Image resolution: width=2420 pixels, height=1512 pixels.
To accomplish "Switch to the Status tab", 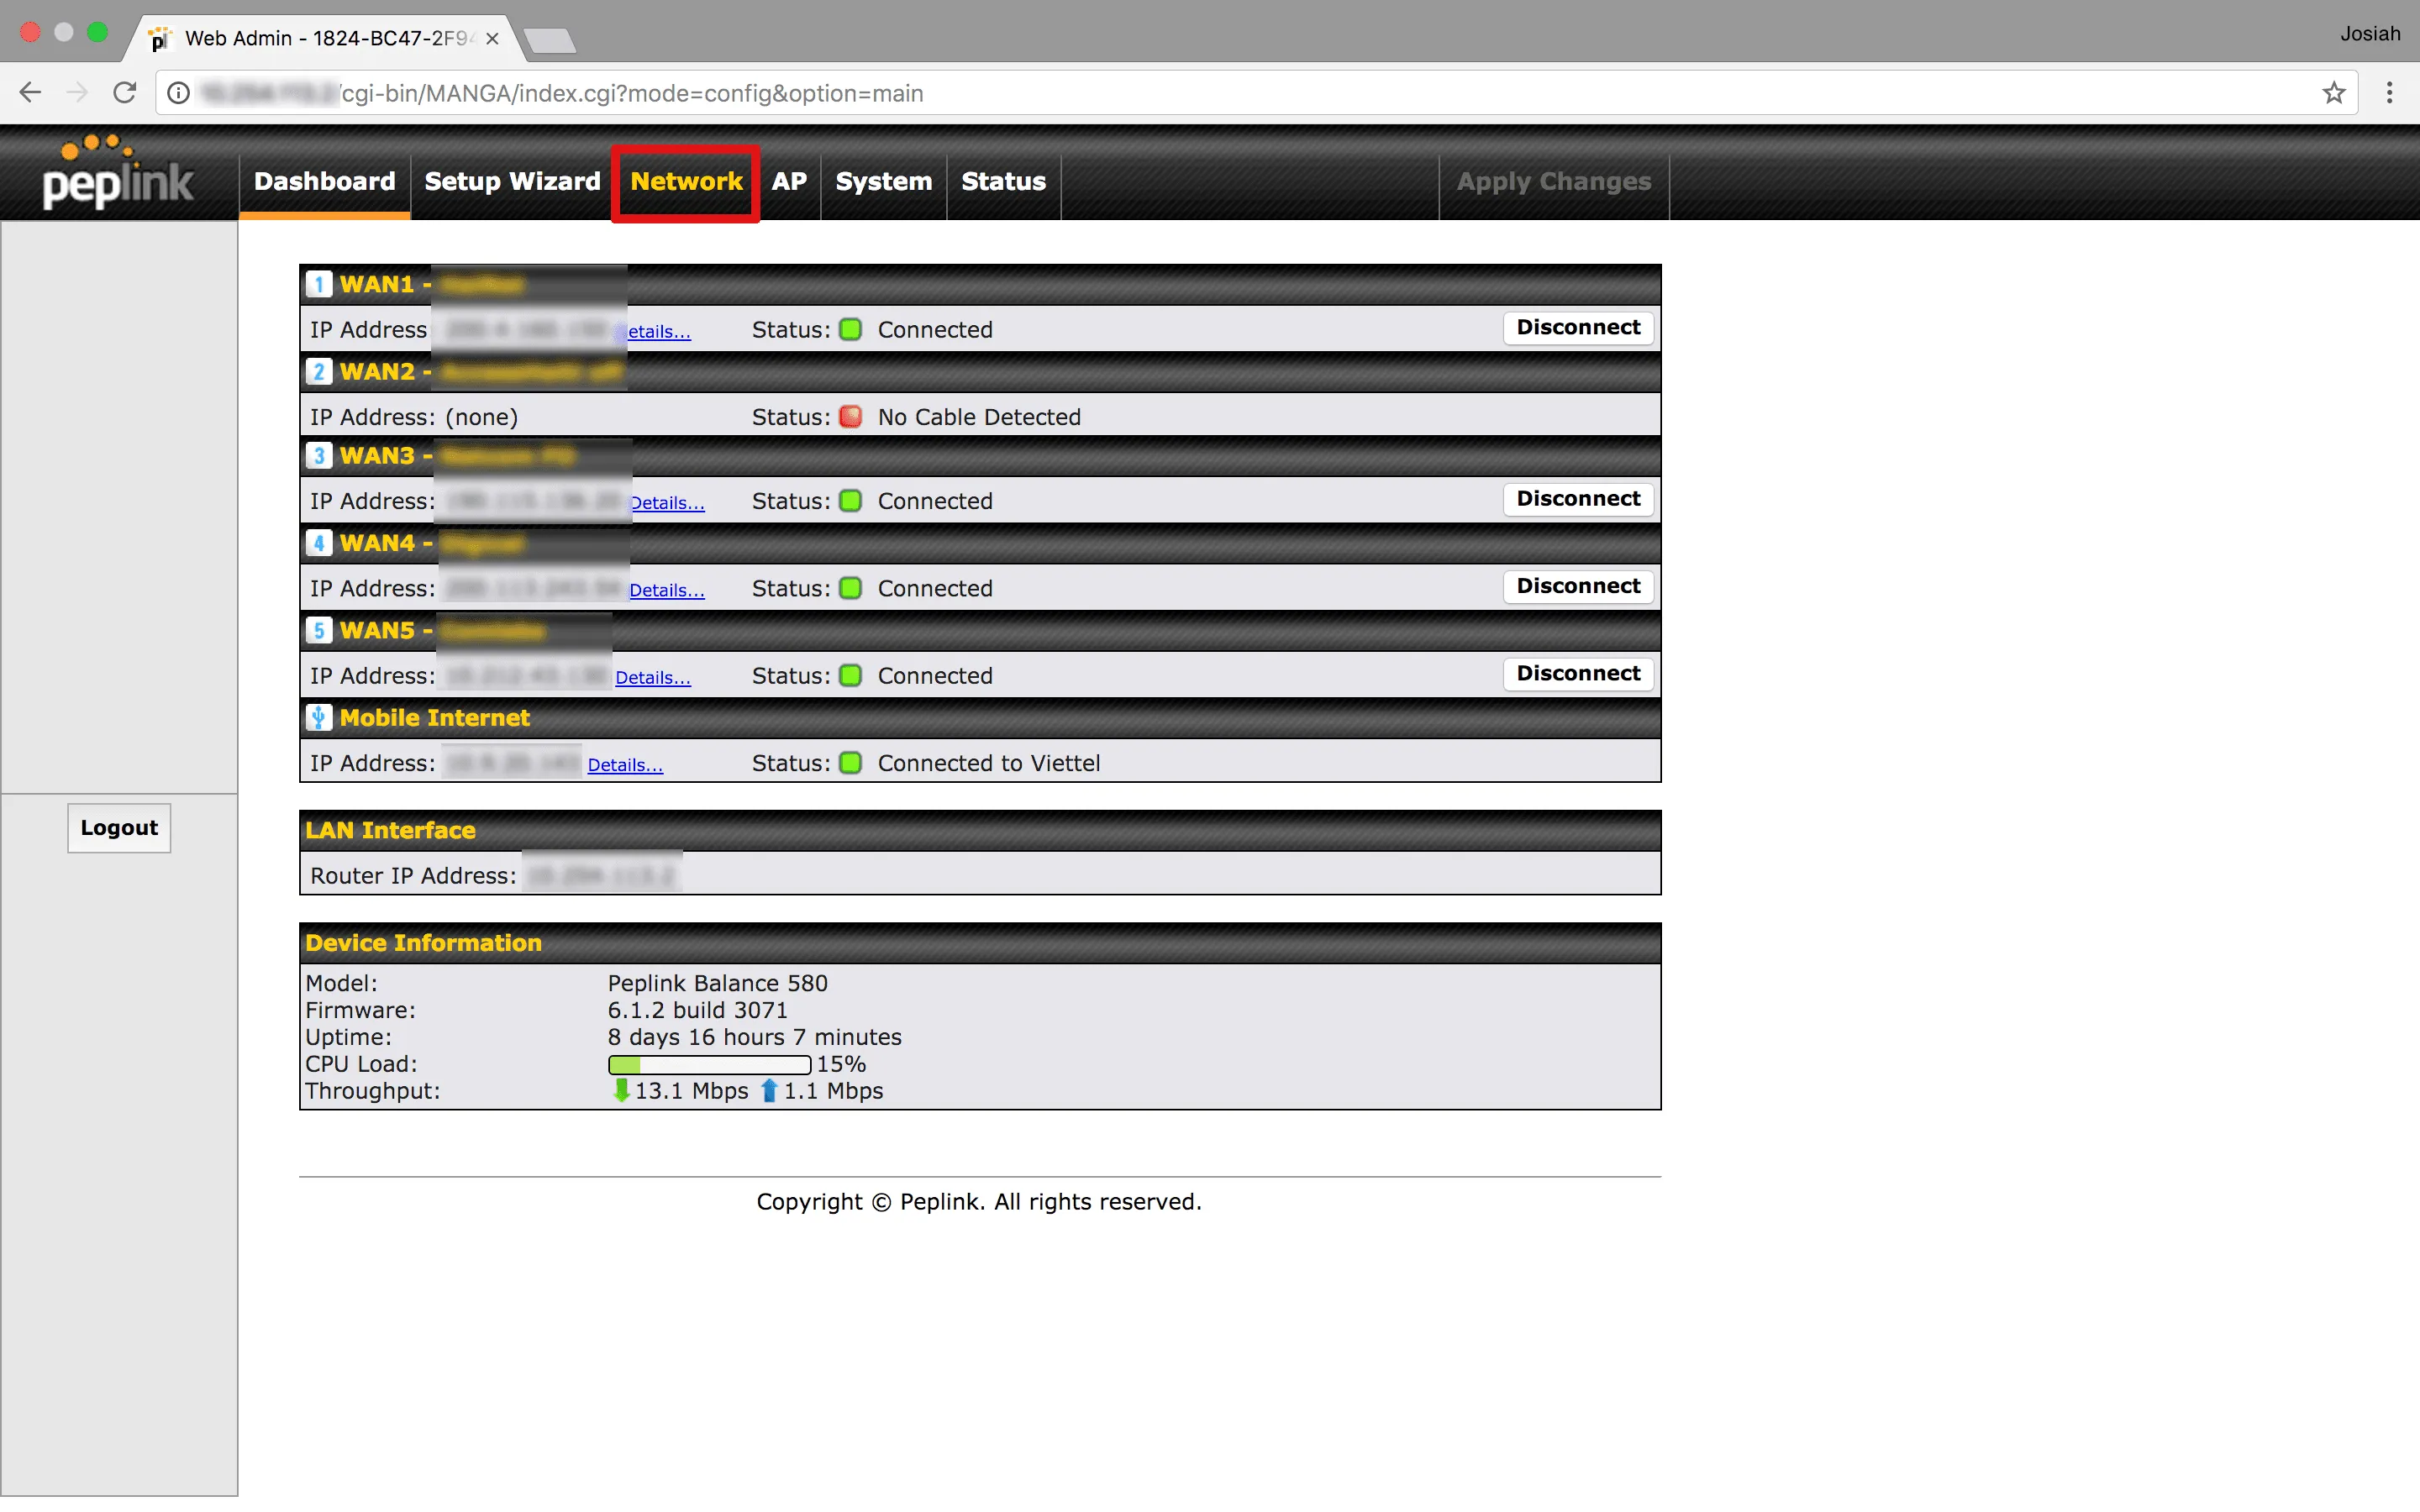I will pyautogui.click(x=1003, y=182).
